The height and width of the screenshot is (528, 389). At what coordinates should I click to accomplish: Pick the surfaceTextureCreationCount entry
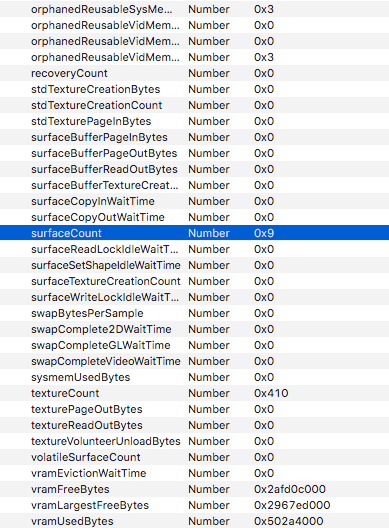click(x=194, y=281)
